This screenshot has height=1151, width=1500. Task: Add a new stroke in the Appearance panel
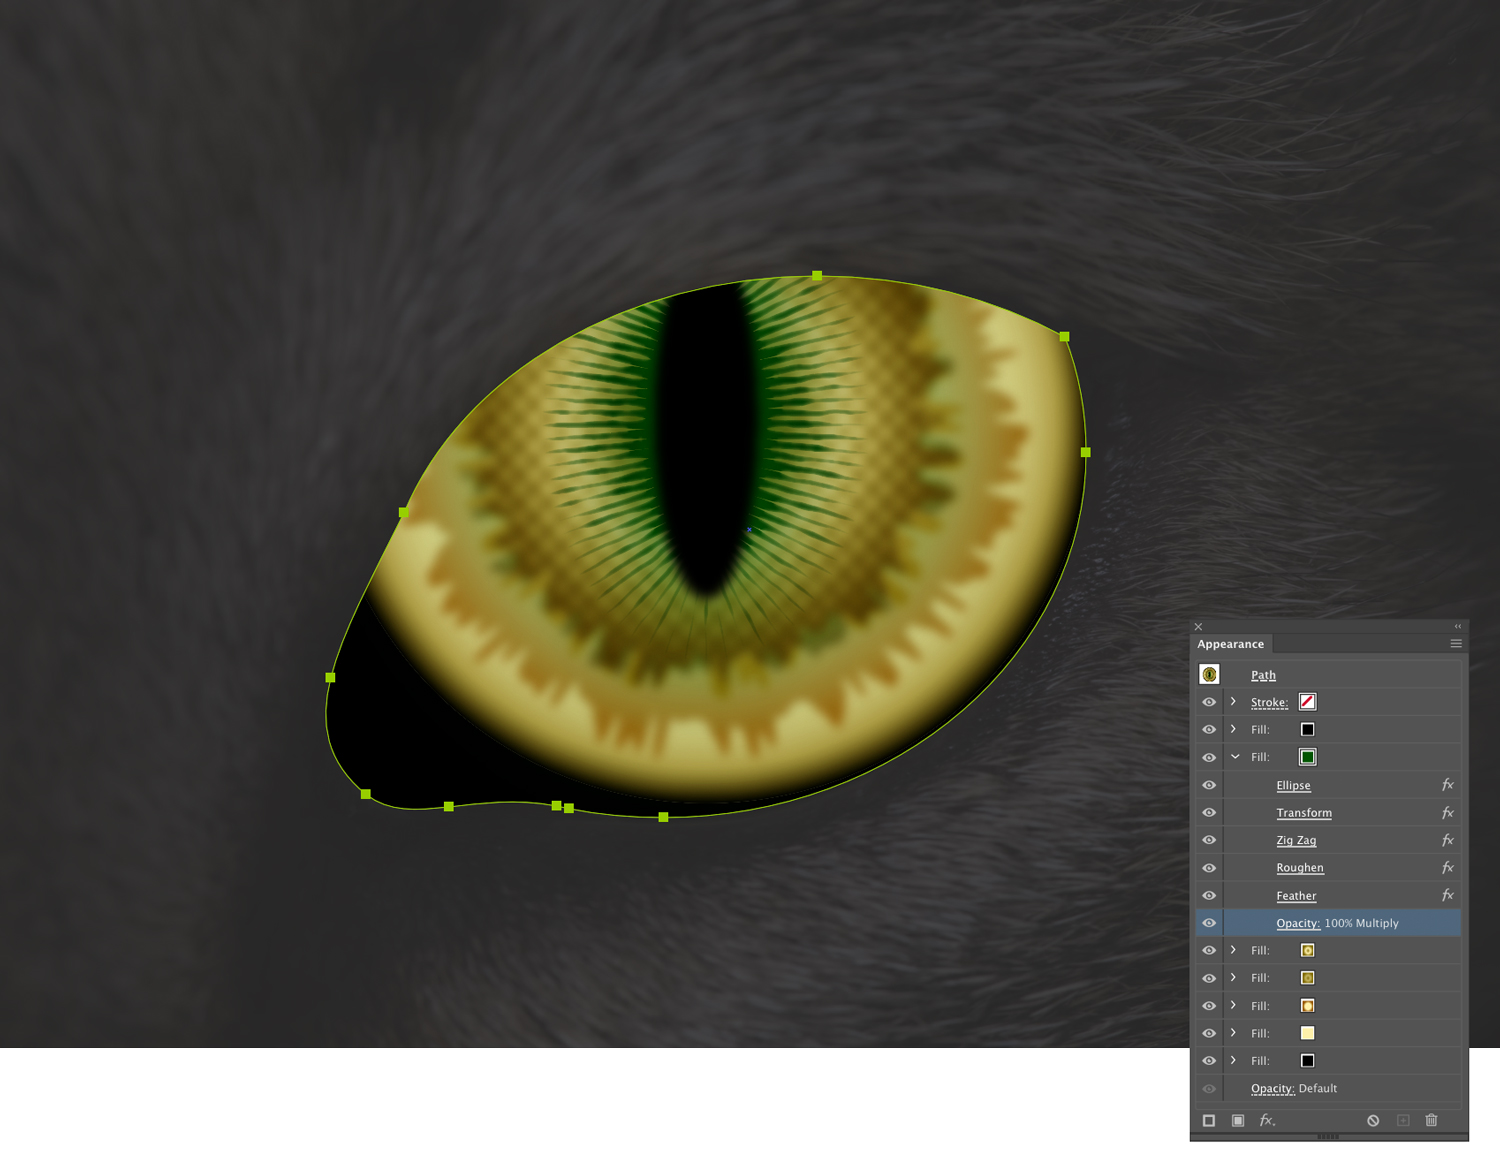(x=1209, y=1120)
